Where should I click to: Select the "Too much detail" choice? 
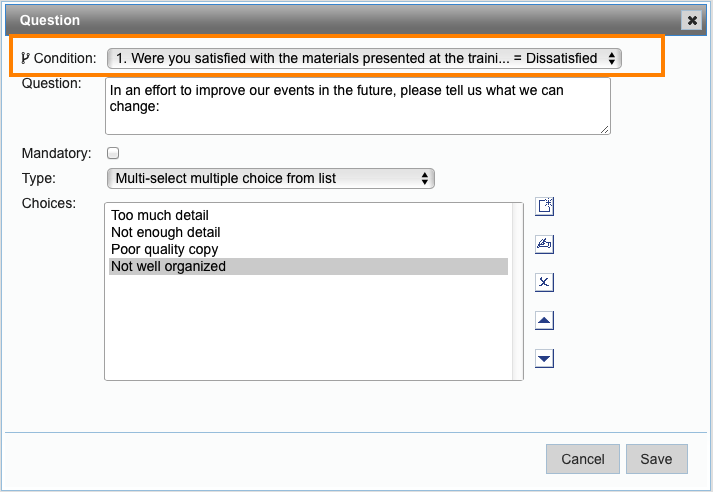pos(160,215)
